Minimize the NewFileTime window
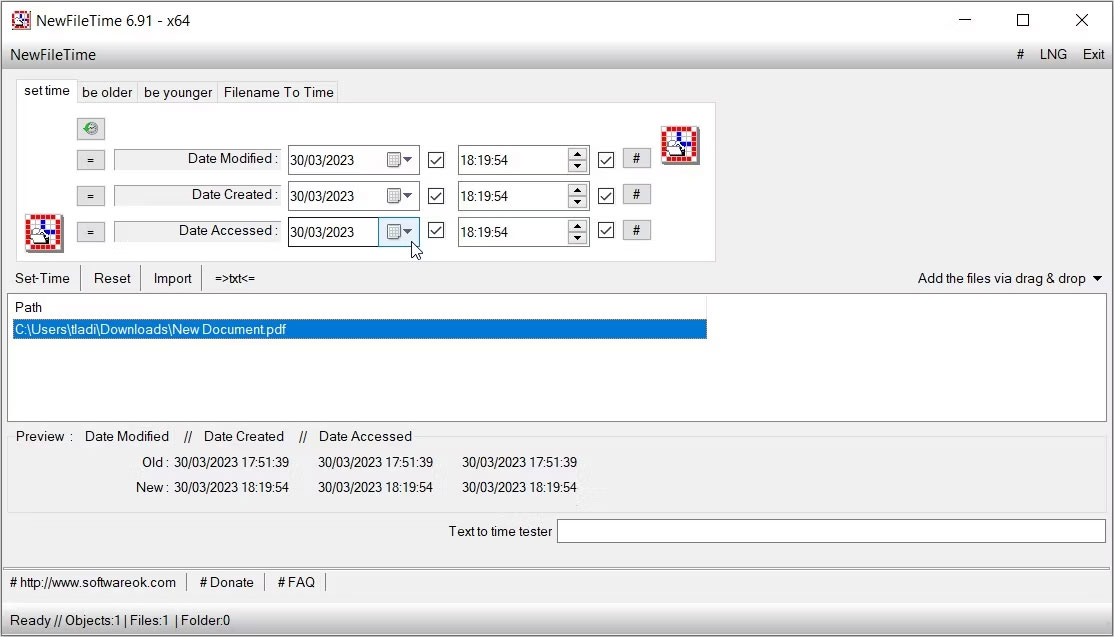The height and width of the screenshot is (637, 1114). click(x=965, y=20)
